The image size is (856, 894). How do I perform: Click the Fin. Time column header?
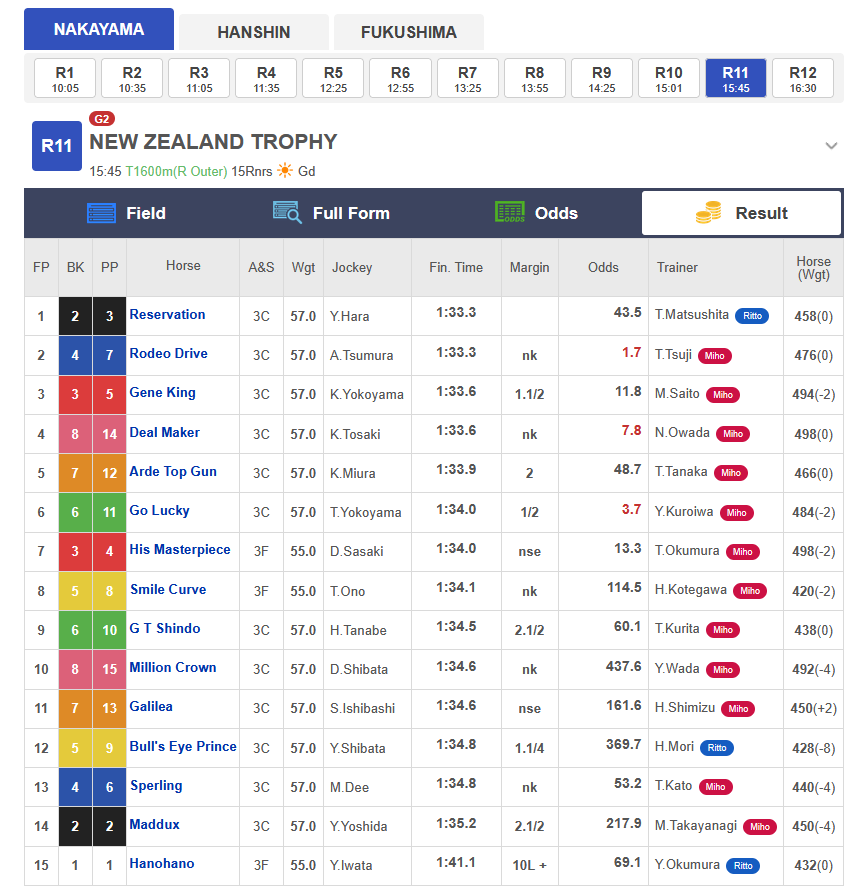[456, 267]
